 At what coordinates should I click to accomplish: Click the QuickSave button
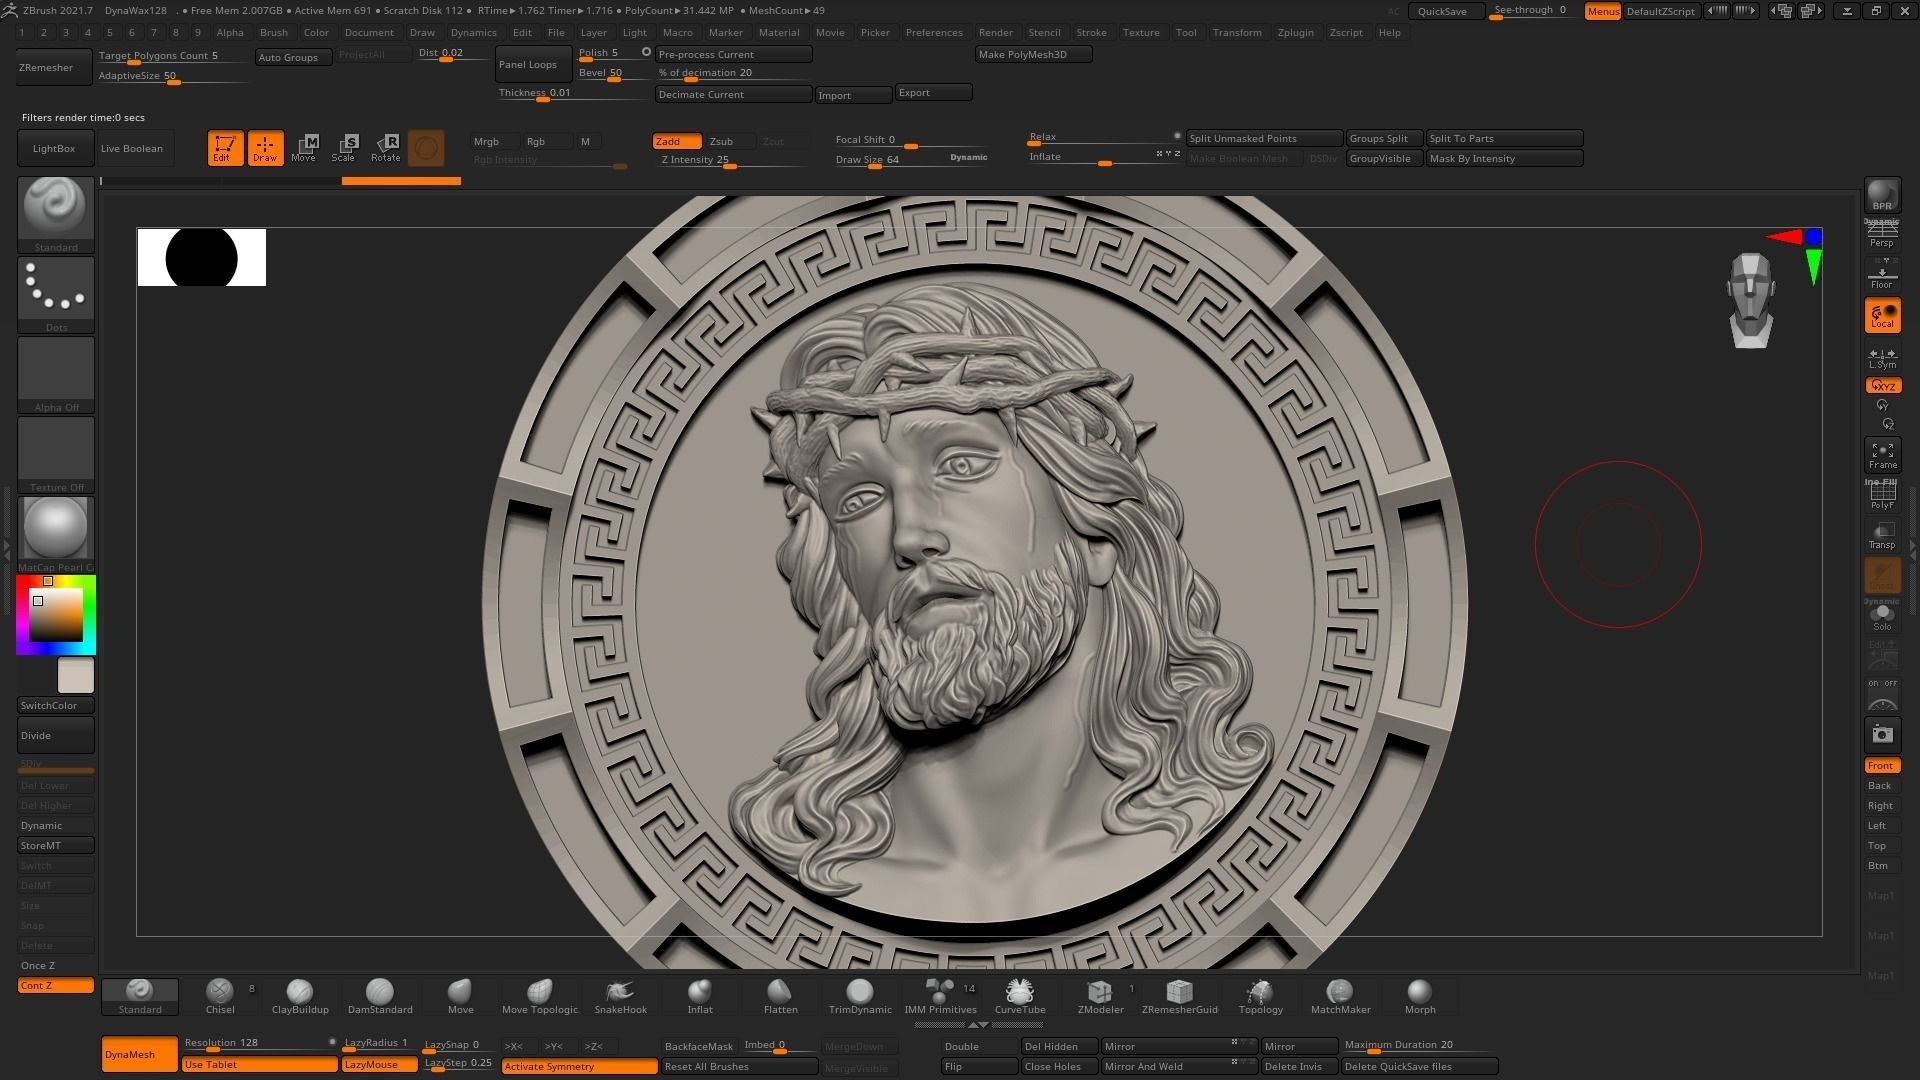1446,11
